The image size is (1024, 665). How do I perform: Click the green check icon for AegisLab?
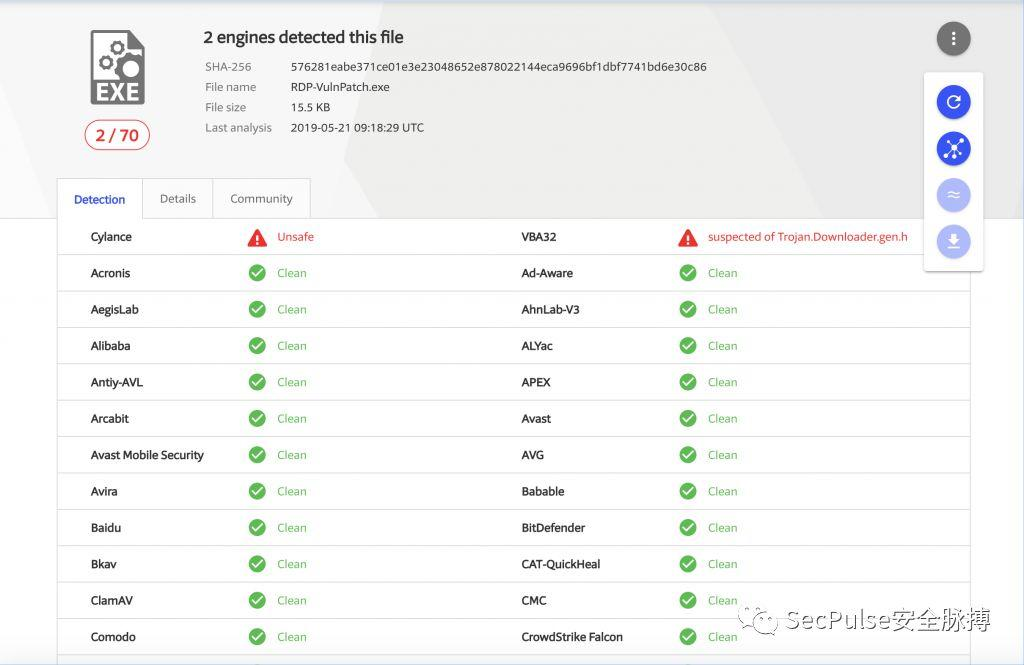pyautogui.click(x=257, y=310)
